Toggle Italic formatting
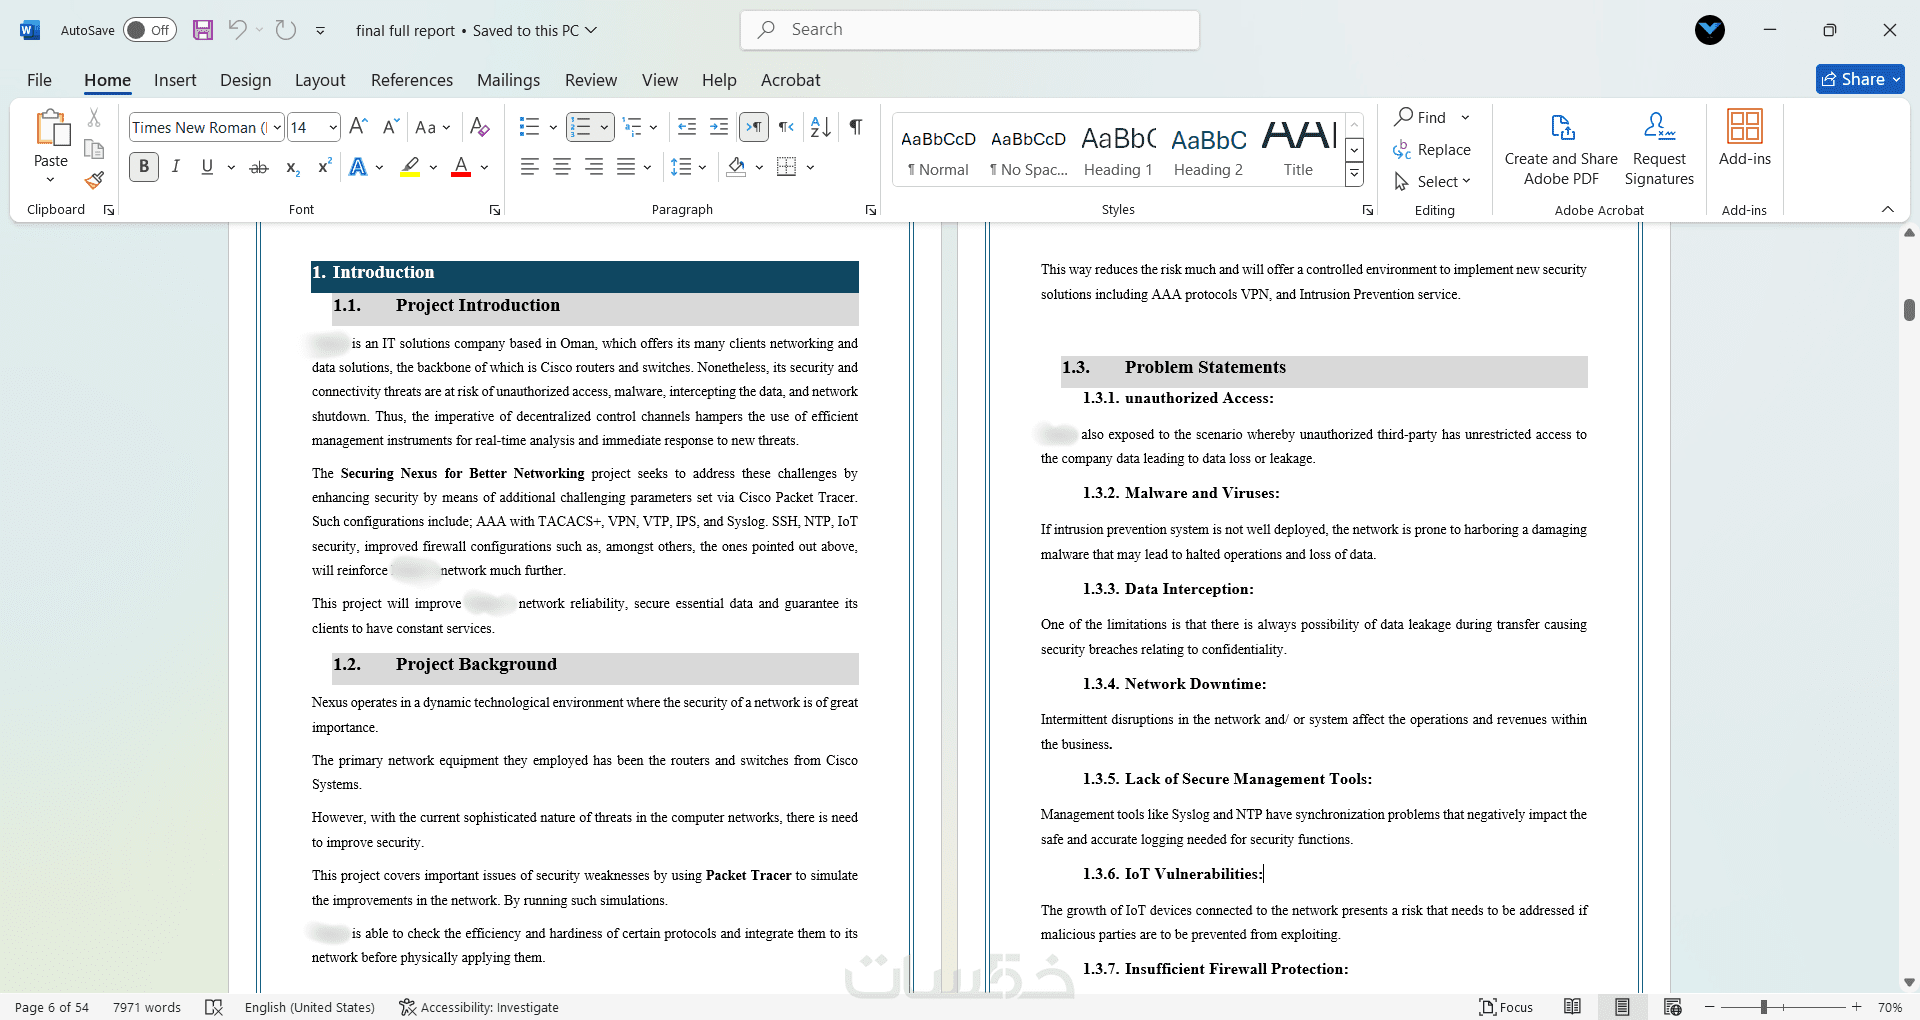Image resolution: width=1920 pixels, height=1020 pixels. click(176, 167)
